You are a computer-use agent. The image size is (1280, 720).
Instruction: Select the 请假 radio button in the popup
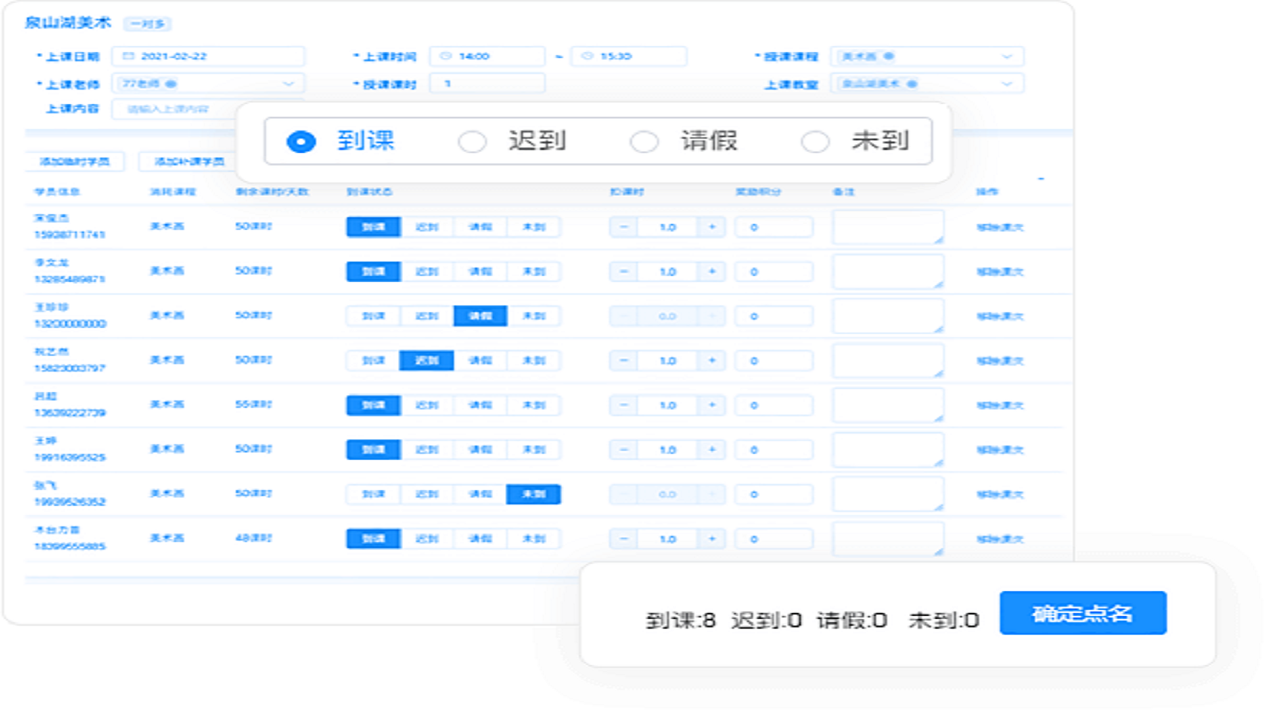point(643,141)
